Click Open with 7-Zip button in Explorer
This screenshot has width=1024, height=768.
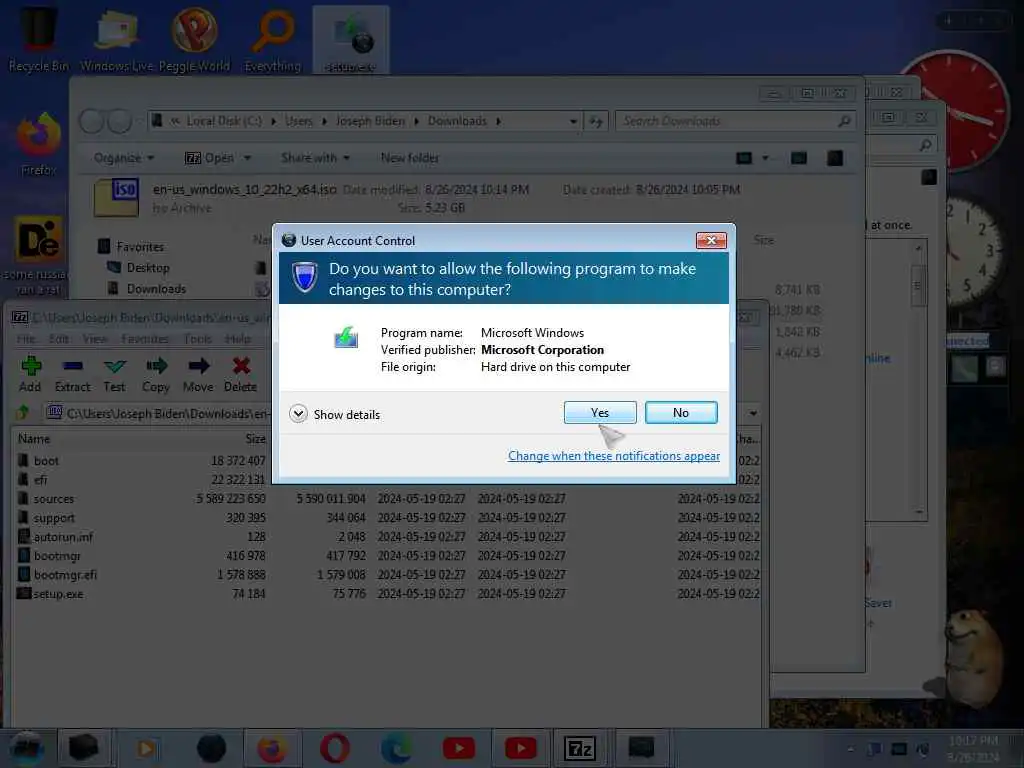coord(210,158)
